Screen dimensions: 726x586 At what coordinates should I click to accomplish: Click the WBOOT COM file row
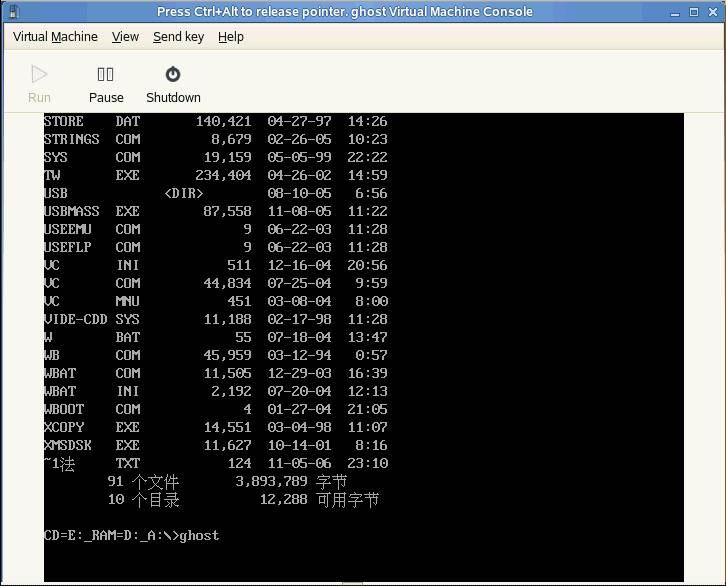[215, 409]
